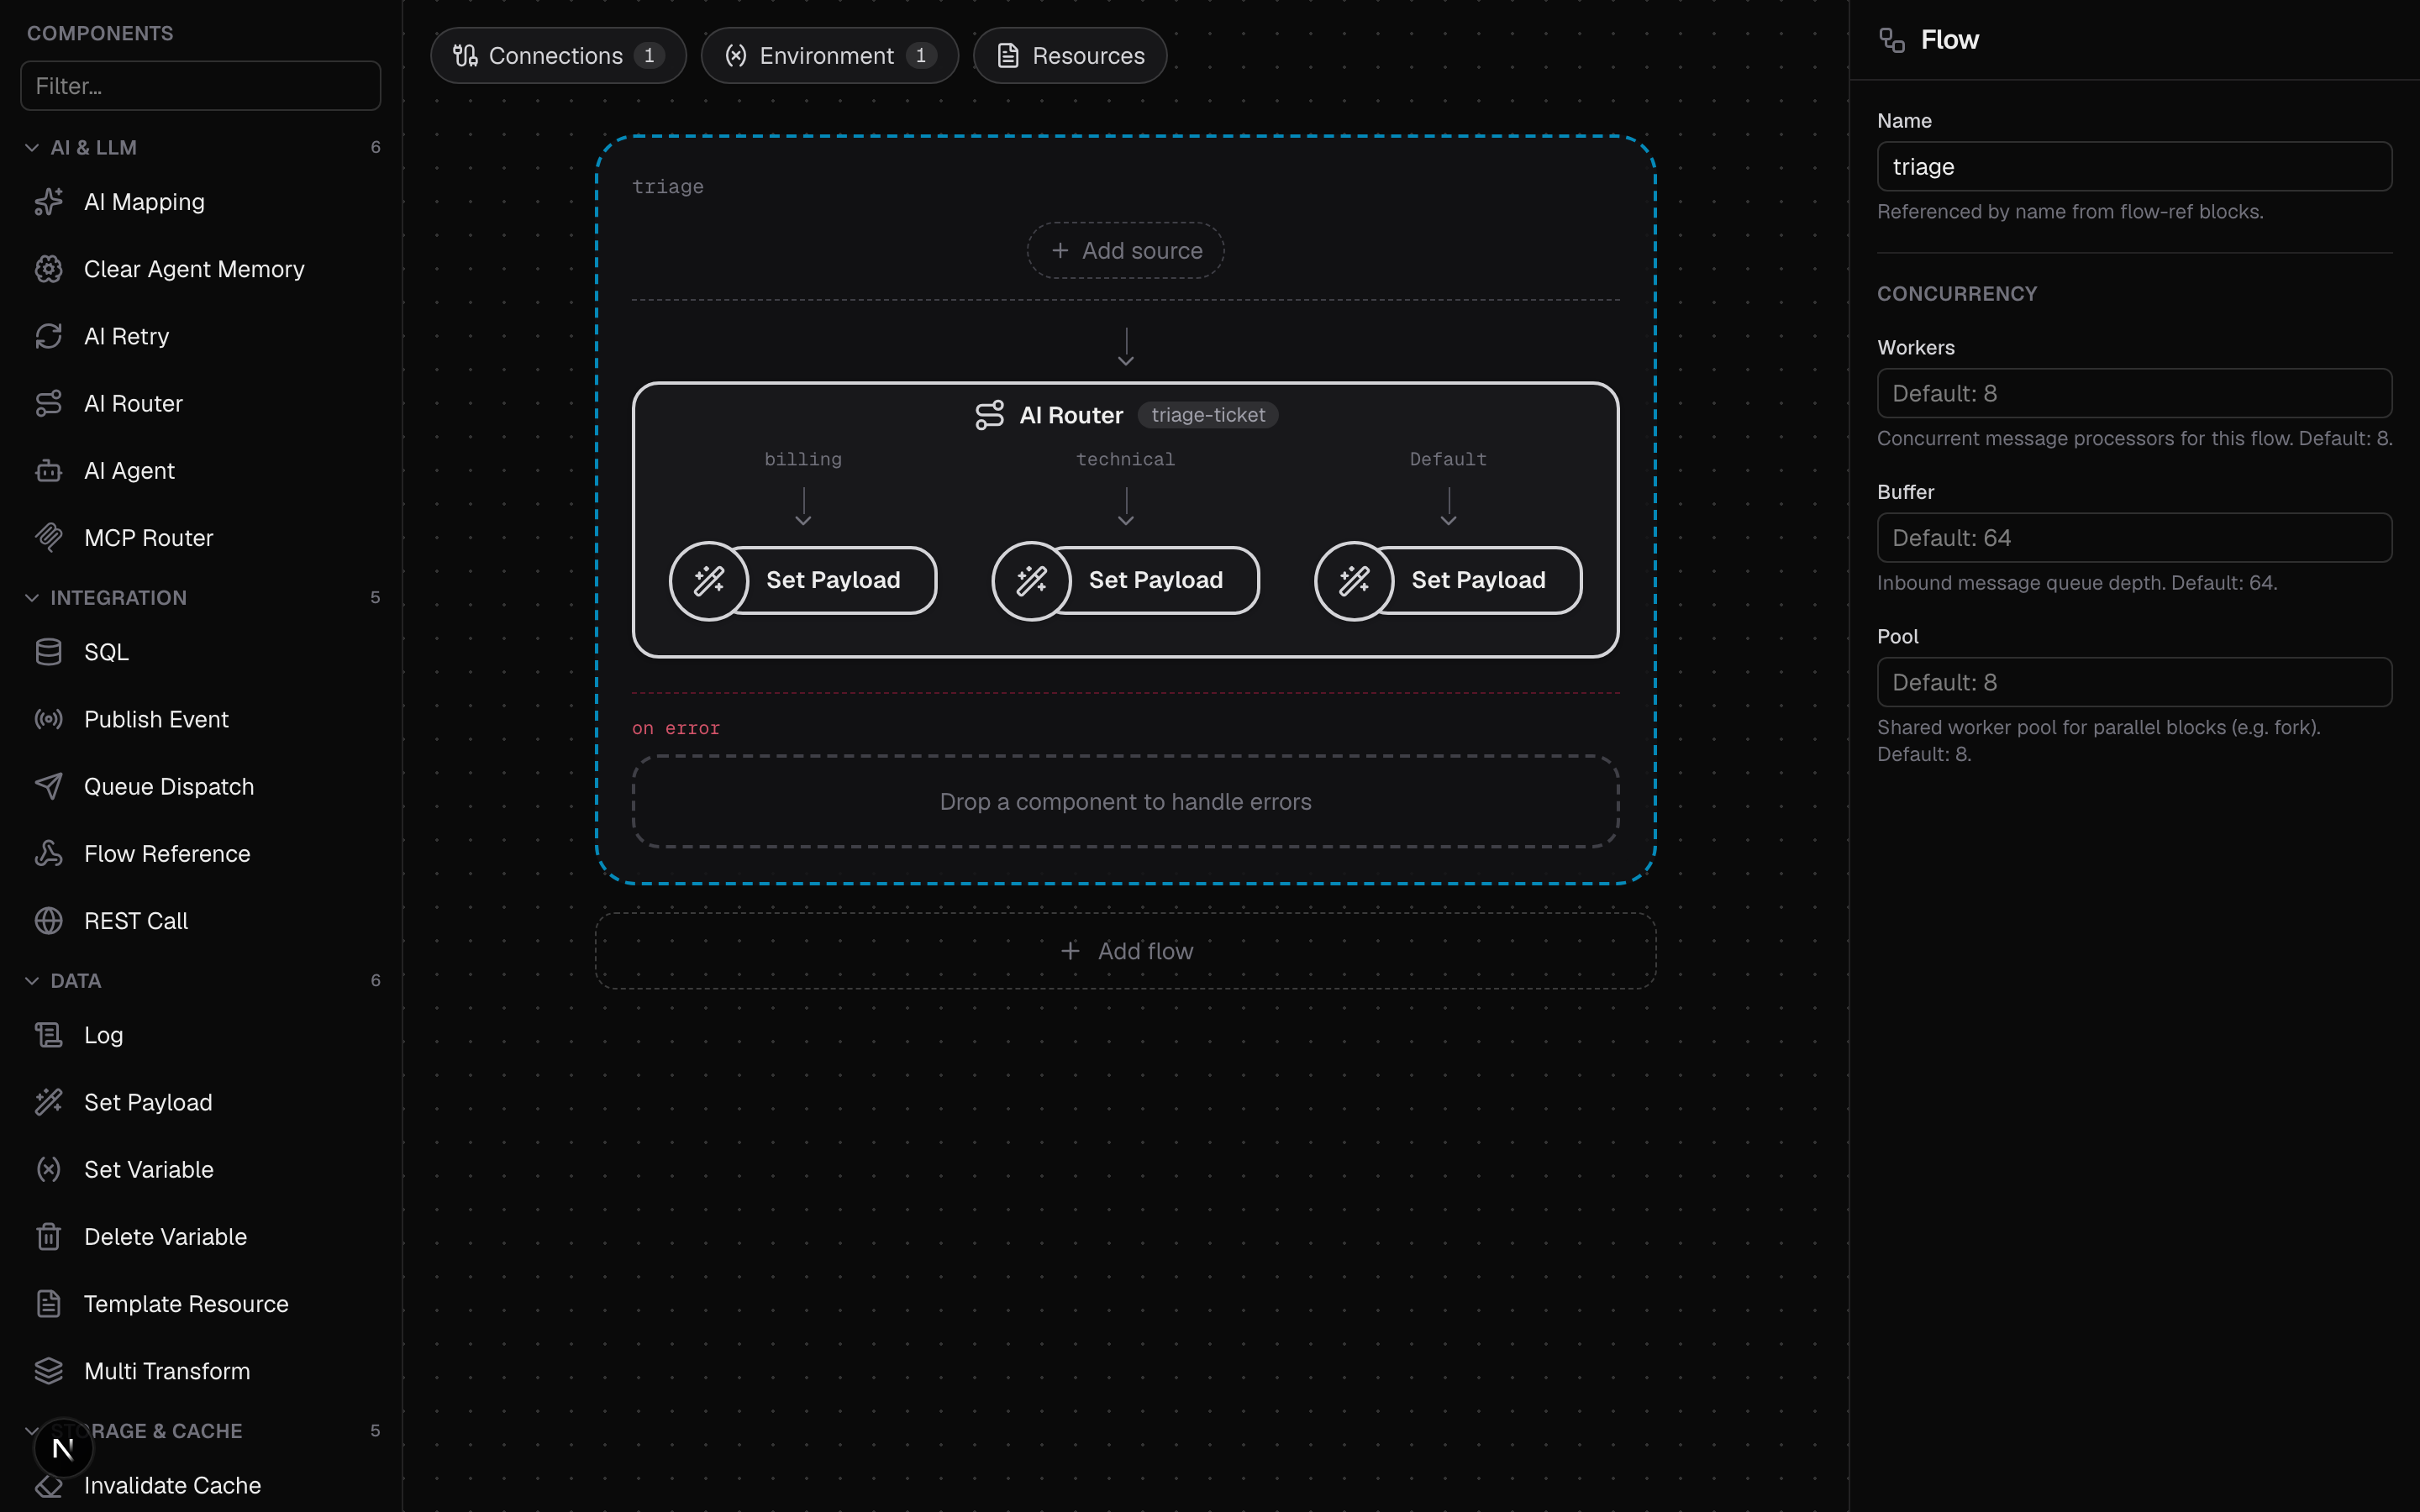
Task: Click the Buffer input field
Action: pyautogui.click(x=2134, y=537)
